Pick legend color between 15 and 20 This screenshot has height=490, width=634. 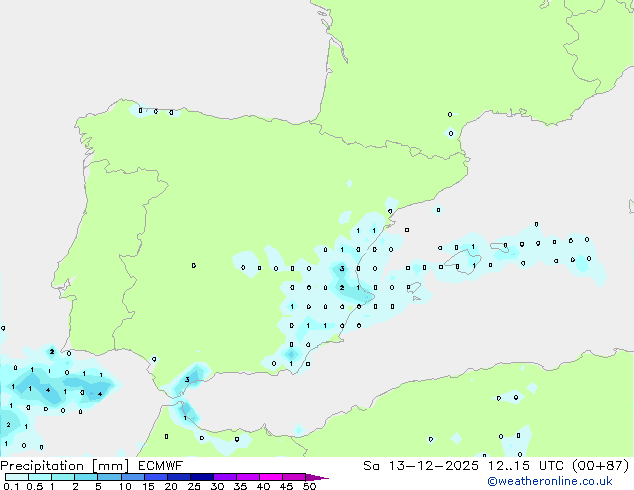pos(156,477)
